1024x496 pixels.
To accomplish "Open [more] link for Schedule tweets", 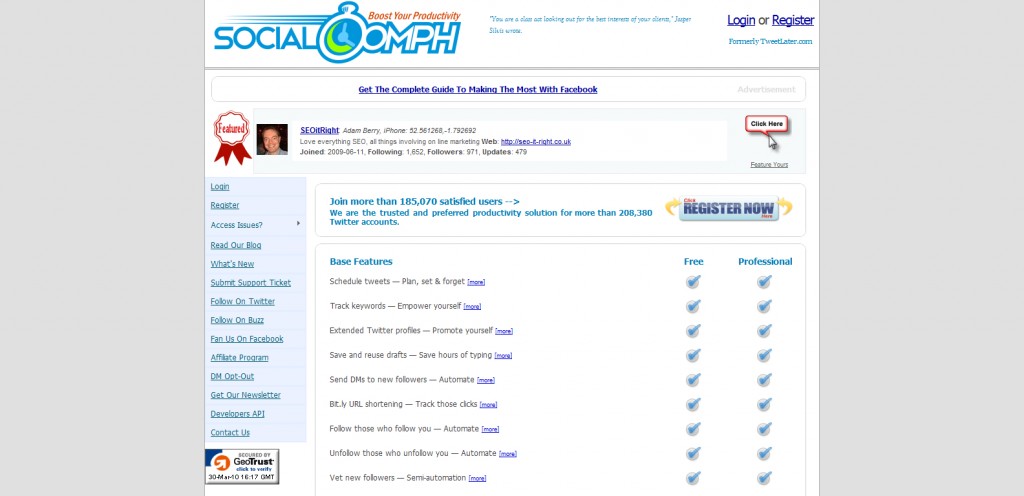I will [x=476, y=283].
